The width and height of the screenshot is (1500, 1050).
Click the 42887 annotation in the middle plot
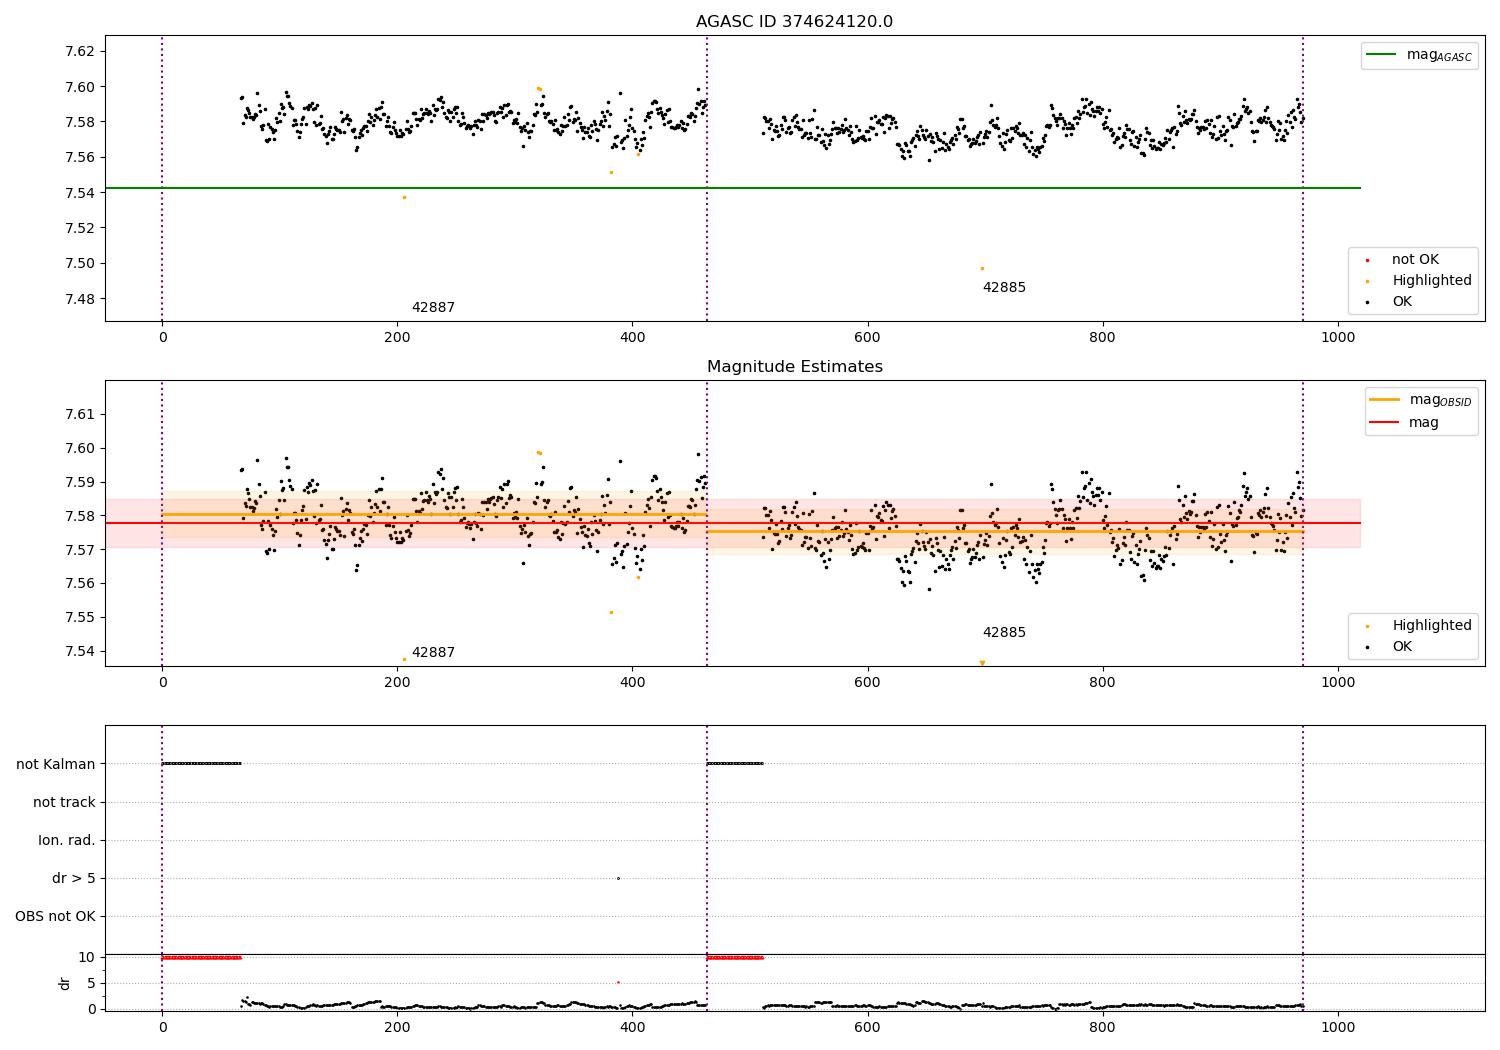(433, 653)
